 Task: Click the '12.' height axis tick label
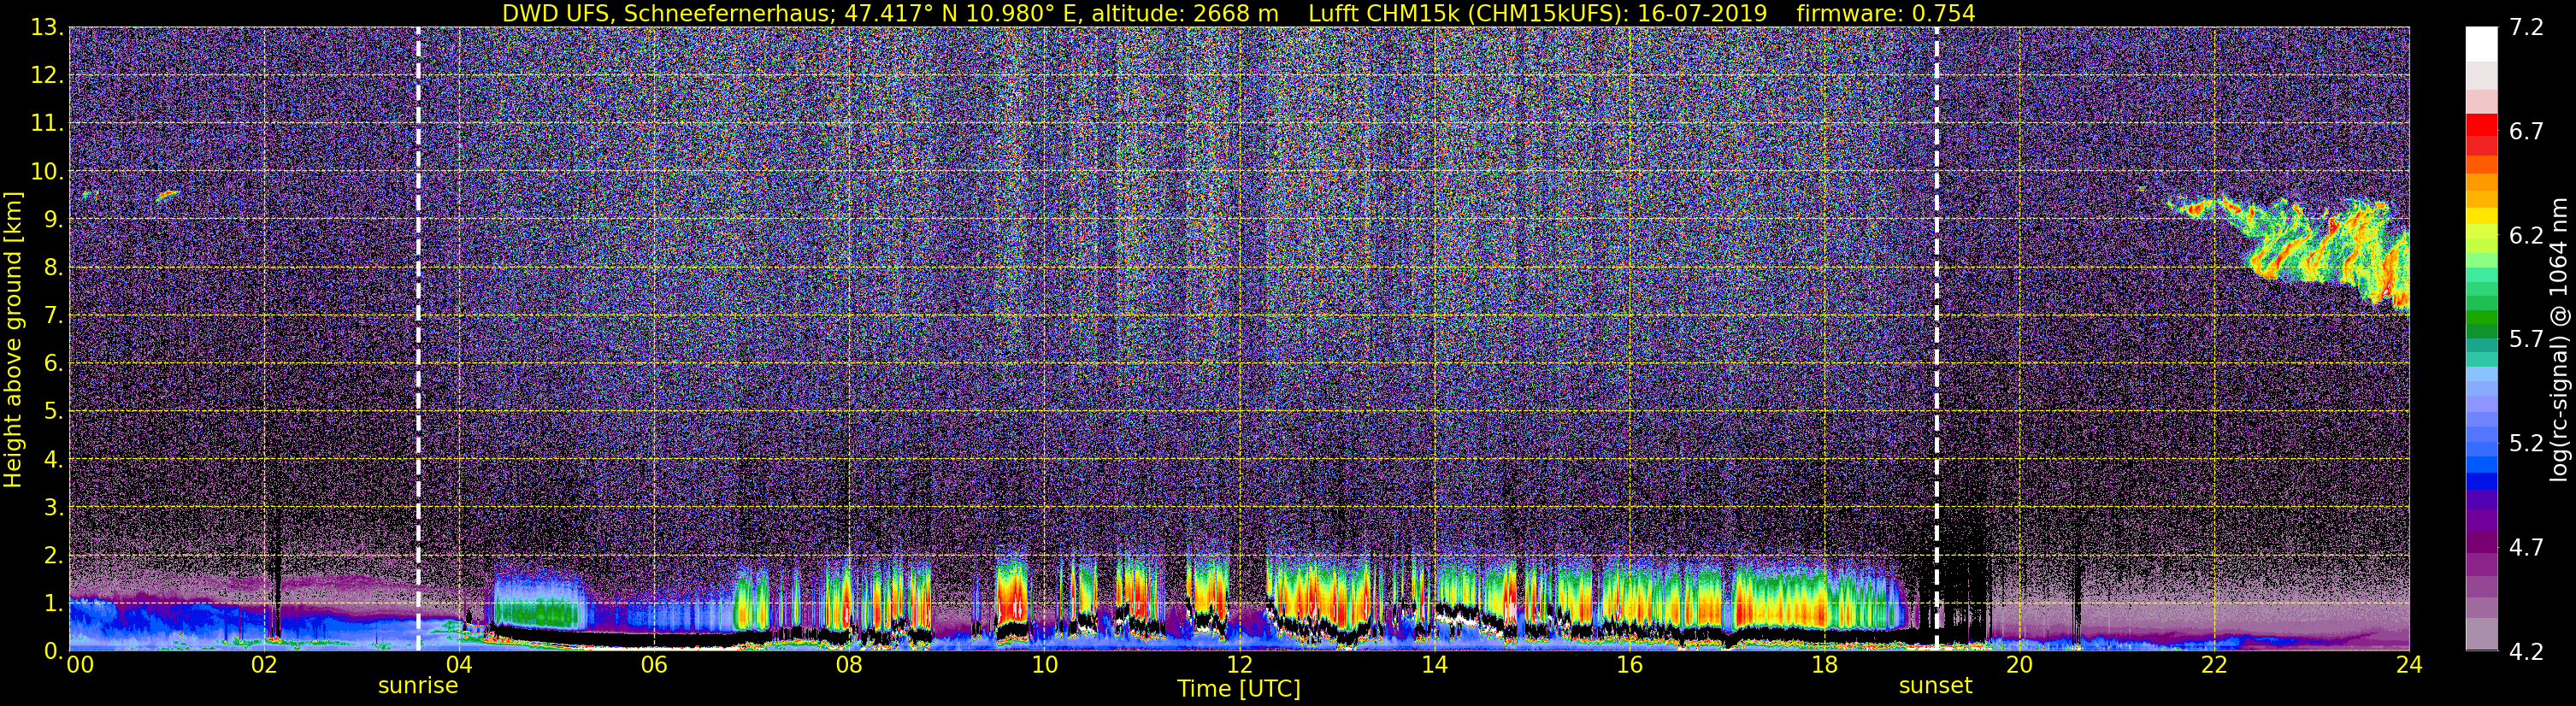point(47,75)
